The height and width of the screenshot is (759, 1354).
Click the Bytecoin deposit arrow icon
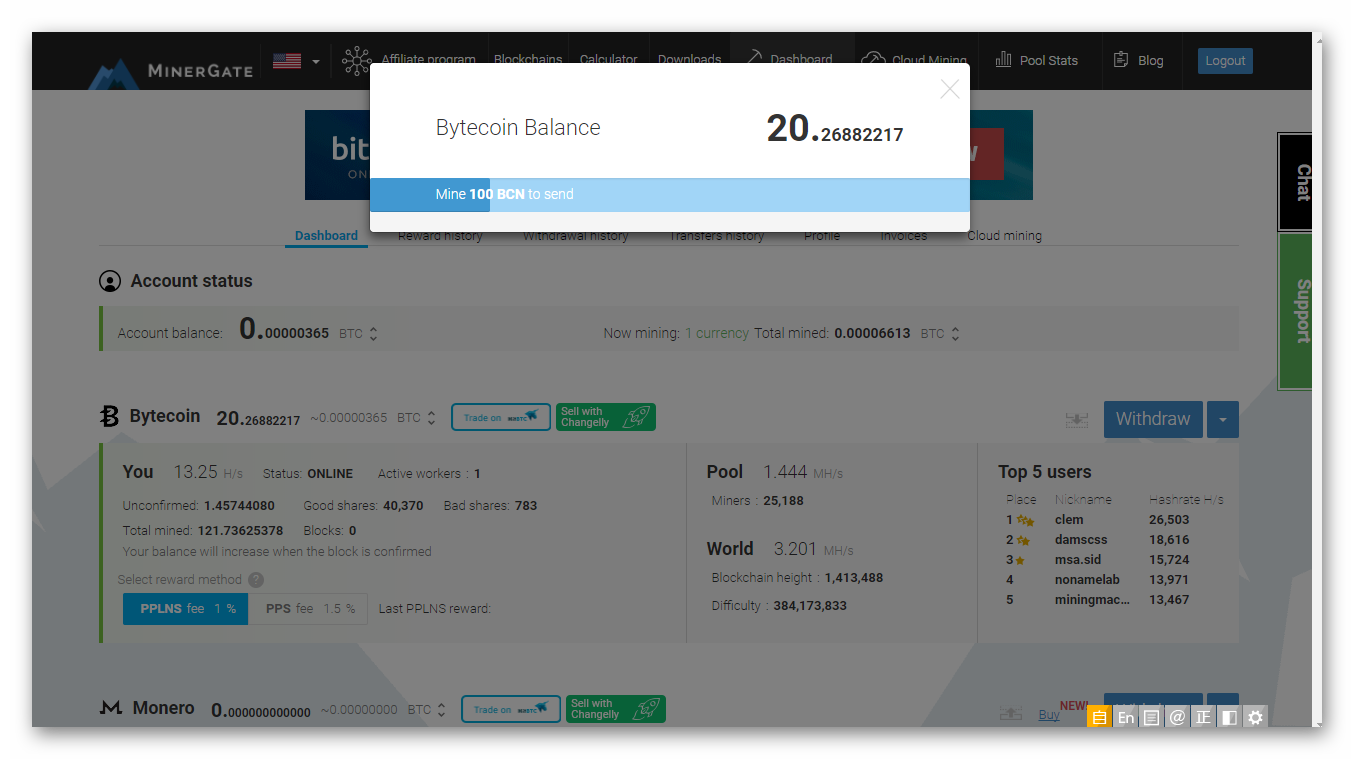click(x=1076, y=420)
